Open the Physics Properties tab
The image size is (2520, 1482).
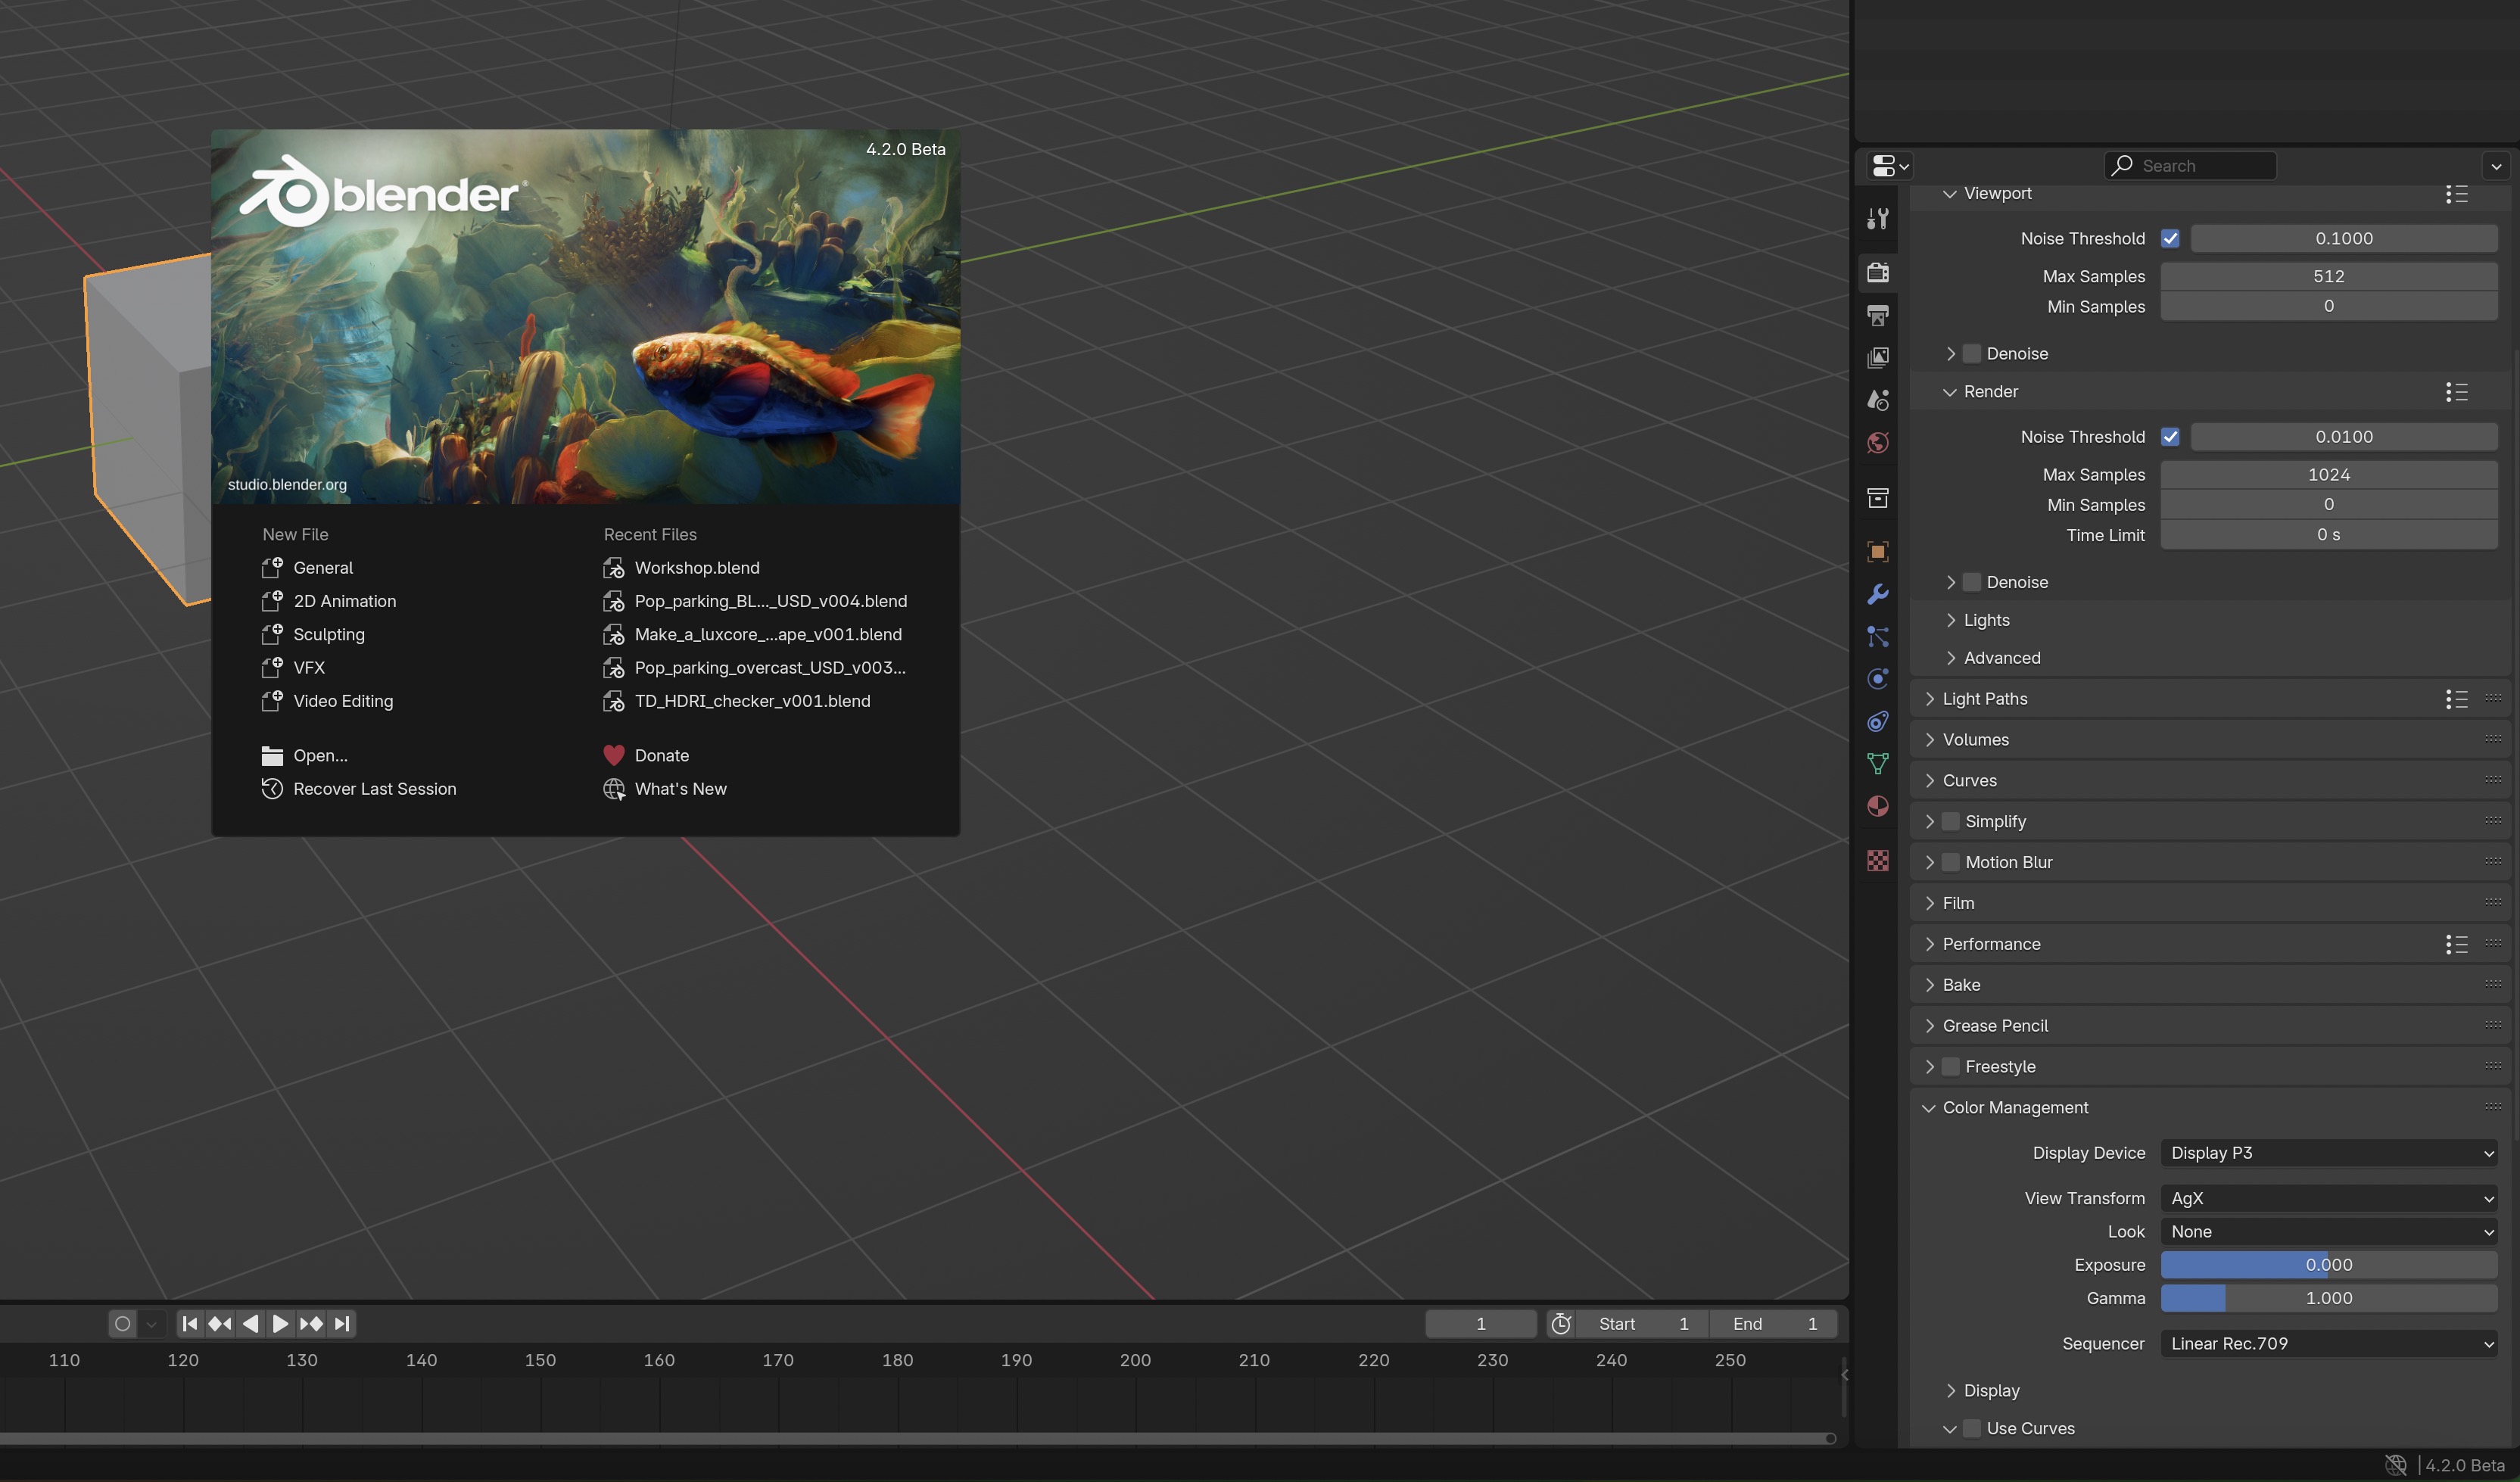(x=1878, y=678)
